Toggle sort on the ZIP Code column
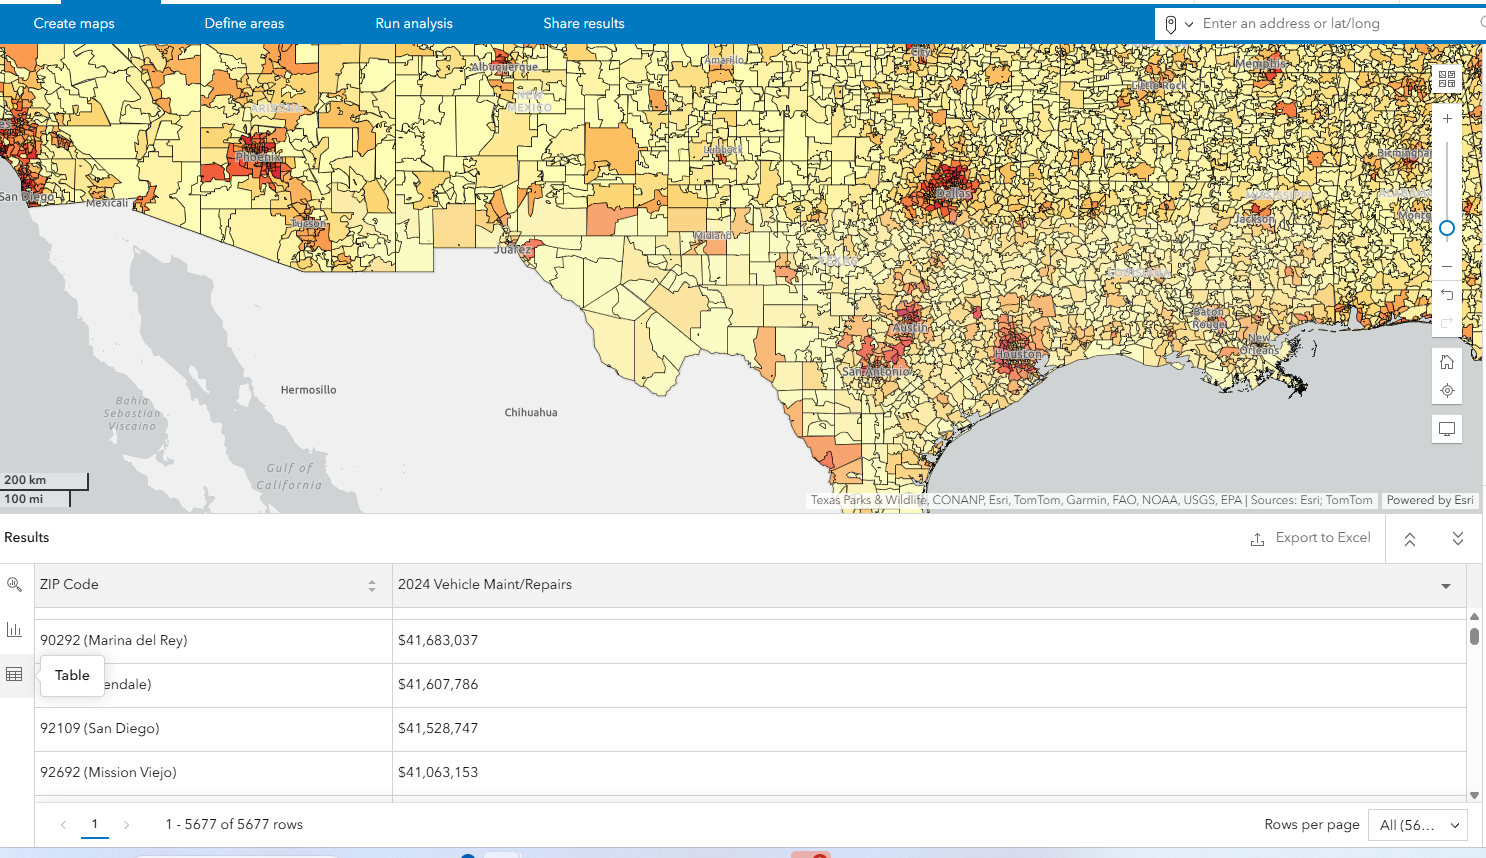The image size is (1486, 858). click(x=371, y=584)
